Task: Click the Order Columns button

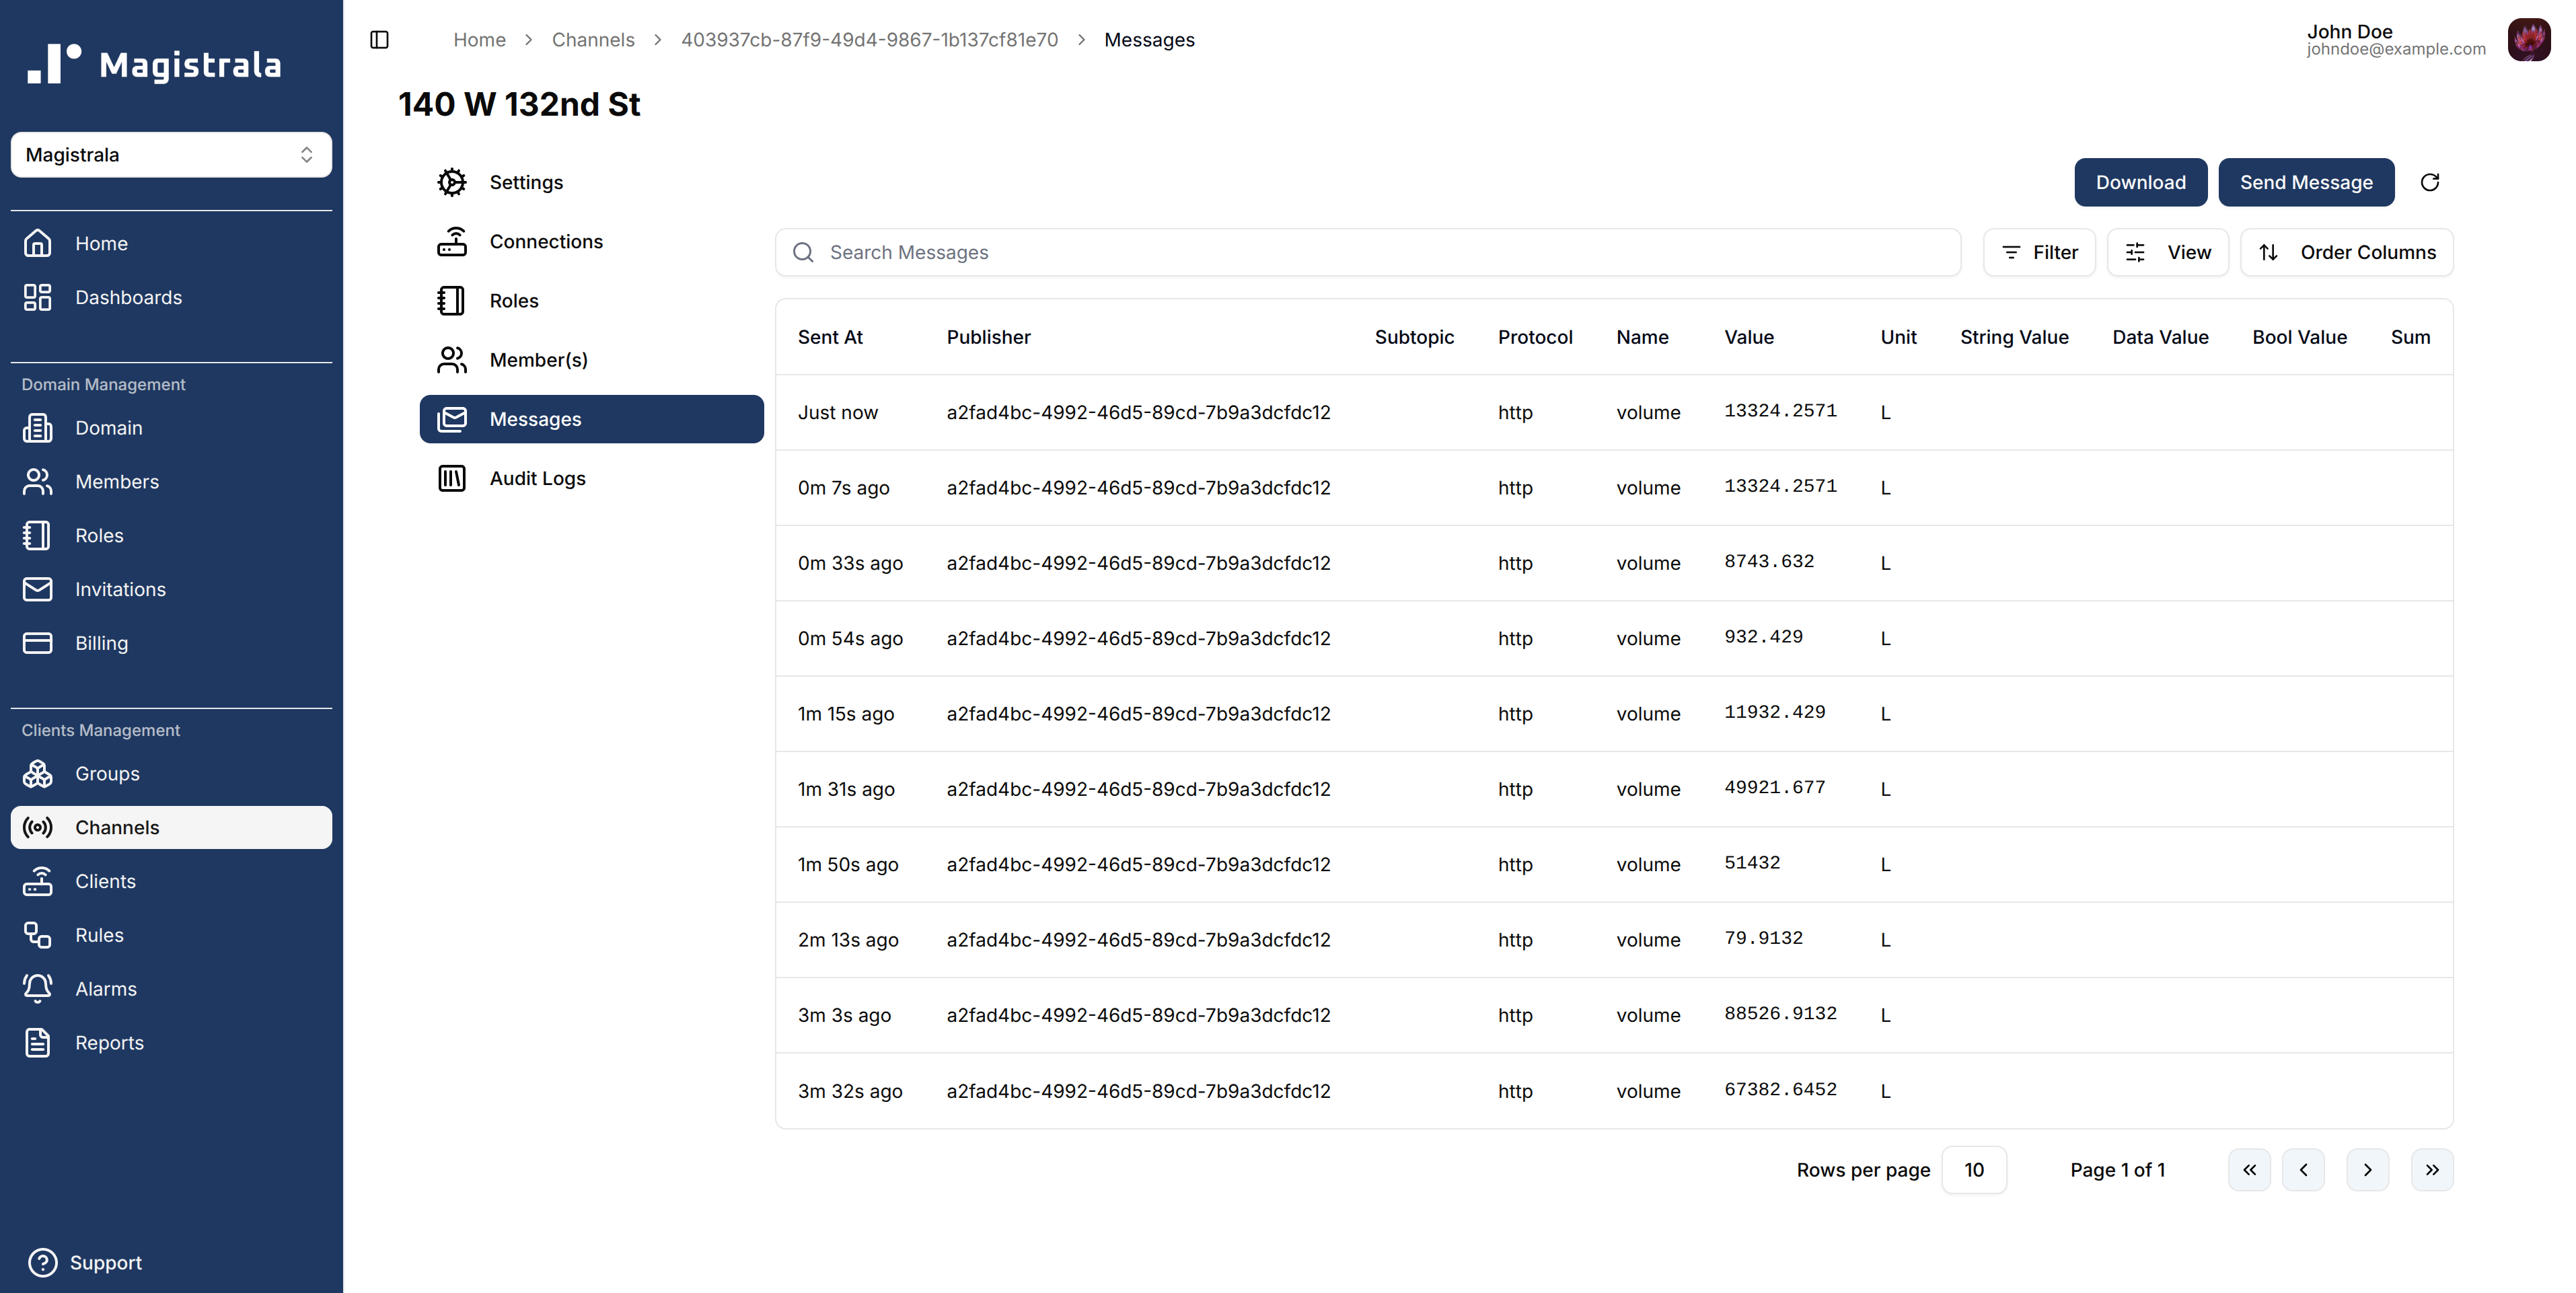Action: pyautogui.click(x=2346, y=252)
